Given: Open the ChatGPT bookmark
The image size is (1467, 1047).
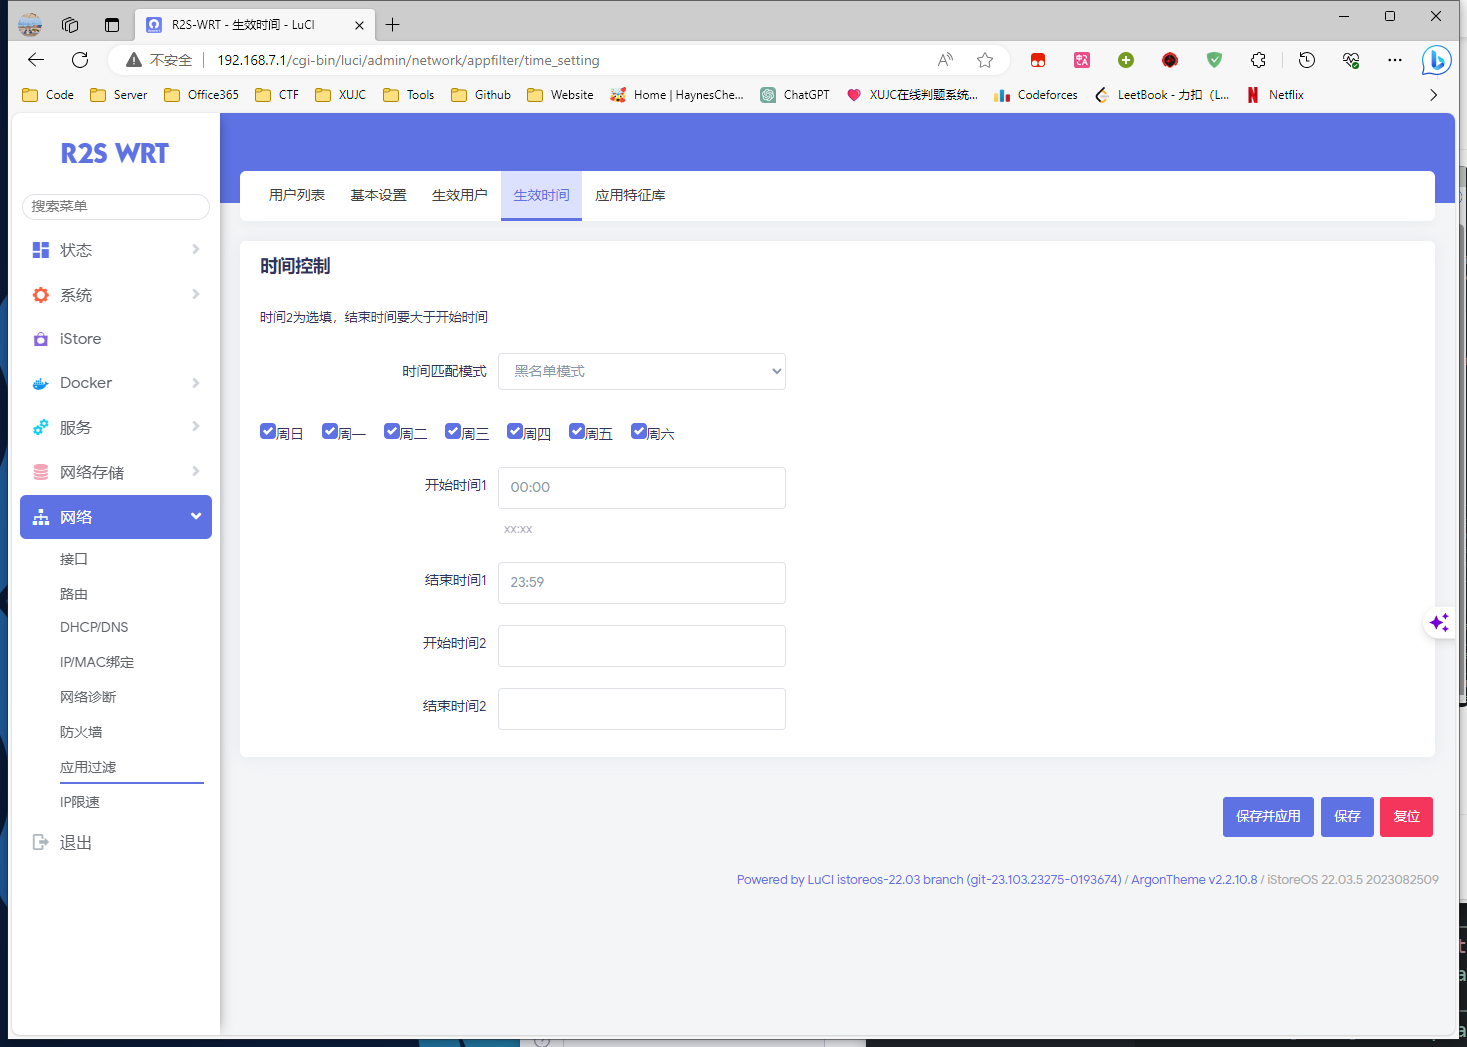Looking at the screenshot, I should click(x=795, y=95).
